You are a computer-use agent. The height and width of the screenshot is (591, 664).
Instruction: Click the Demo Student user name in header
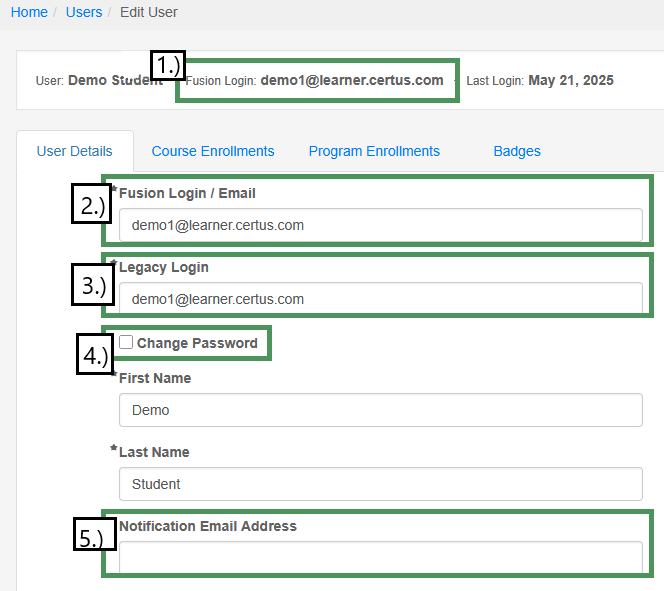click(115, 80)
